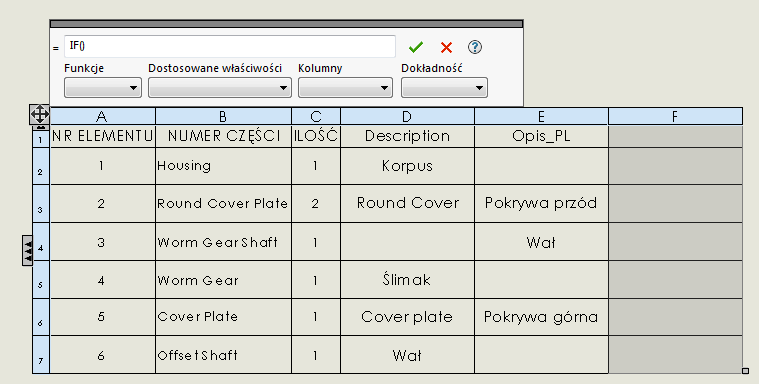
Task: Open the Kolumny dropdown
Action: pyautogui.click(x=345, y=88)
